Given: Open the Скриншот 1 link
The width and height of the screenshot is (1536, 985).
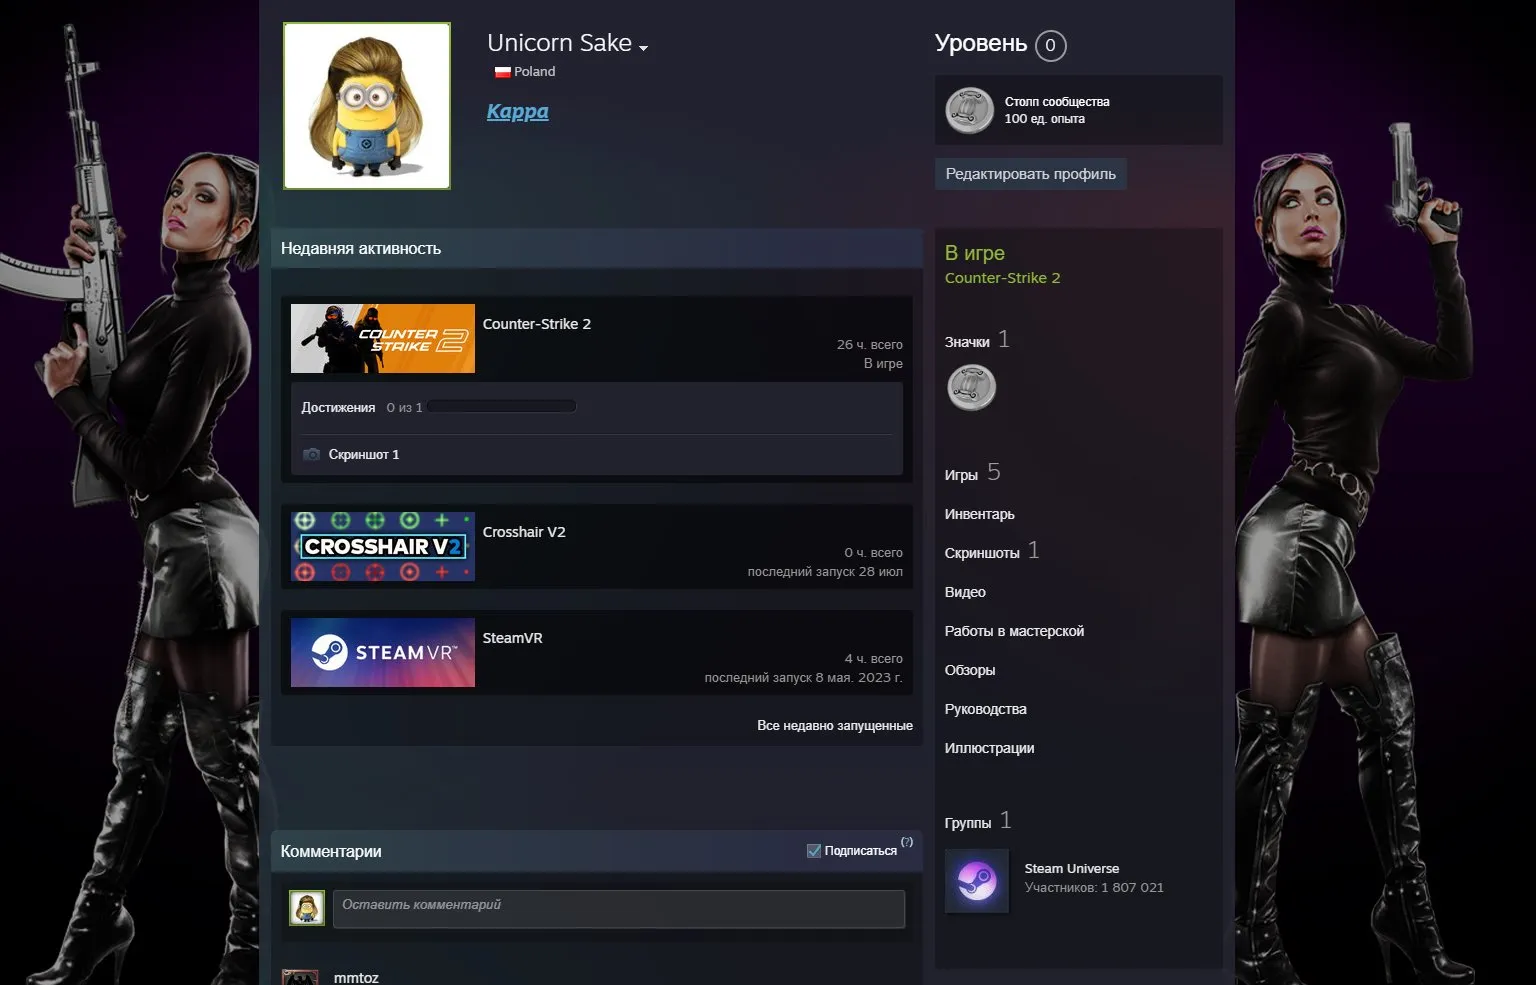Looking at the screenshot, I should (364, 454).
